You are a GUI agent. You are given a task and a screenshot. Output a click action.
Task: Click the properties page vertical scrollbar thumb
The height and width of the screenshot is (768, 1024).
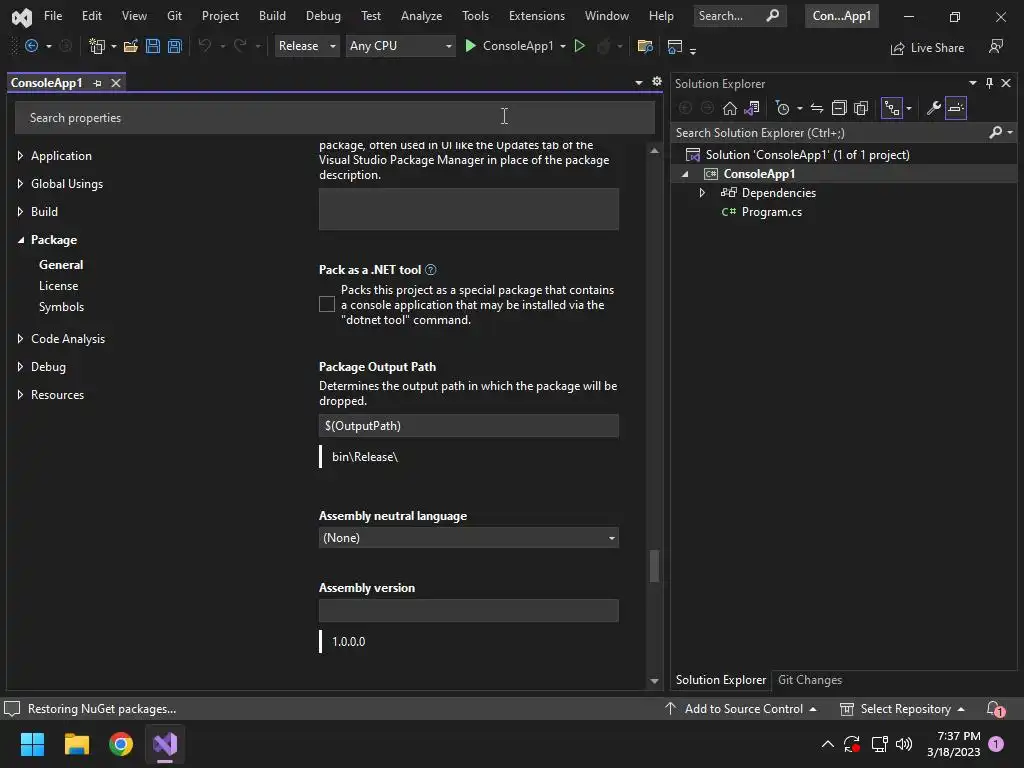click(x=654, y=566)
